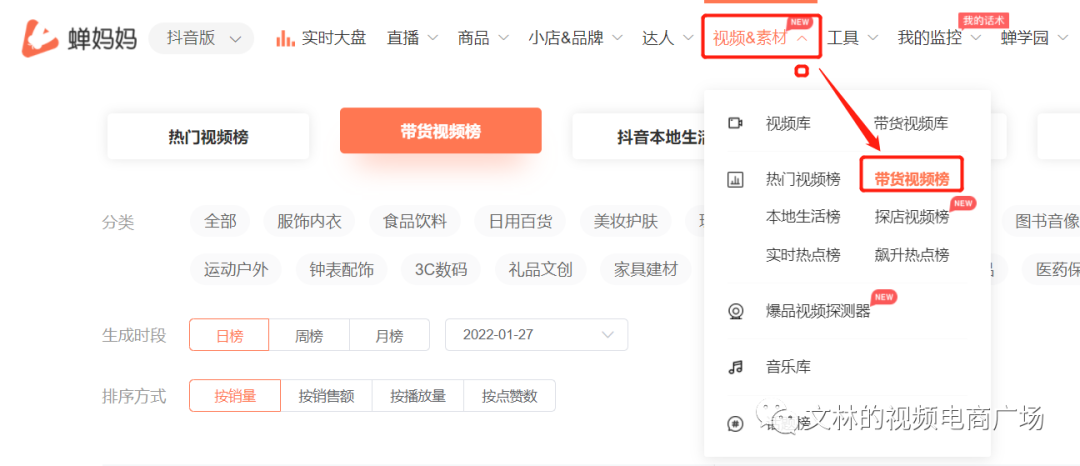The image size is (1080, 466).
Task: Expand the 小店&品牌 menu
Action: click(575, 39)
